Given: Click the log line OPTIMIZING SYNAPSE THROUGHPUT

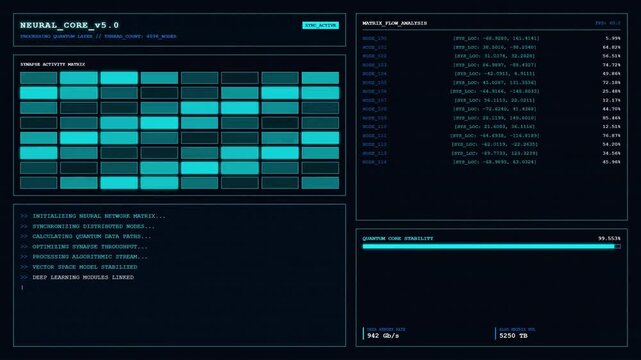Looking at the screenshot, I should 84,247.
